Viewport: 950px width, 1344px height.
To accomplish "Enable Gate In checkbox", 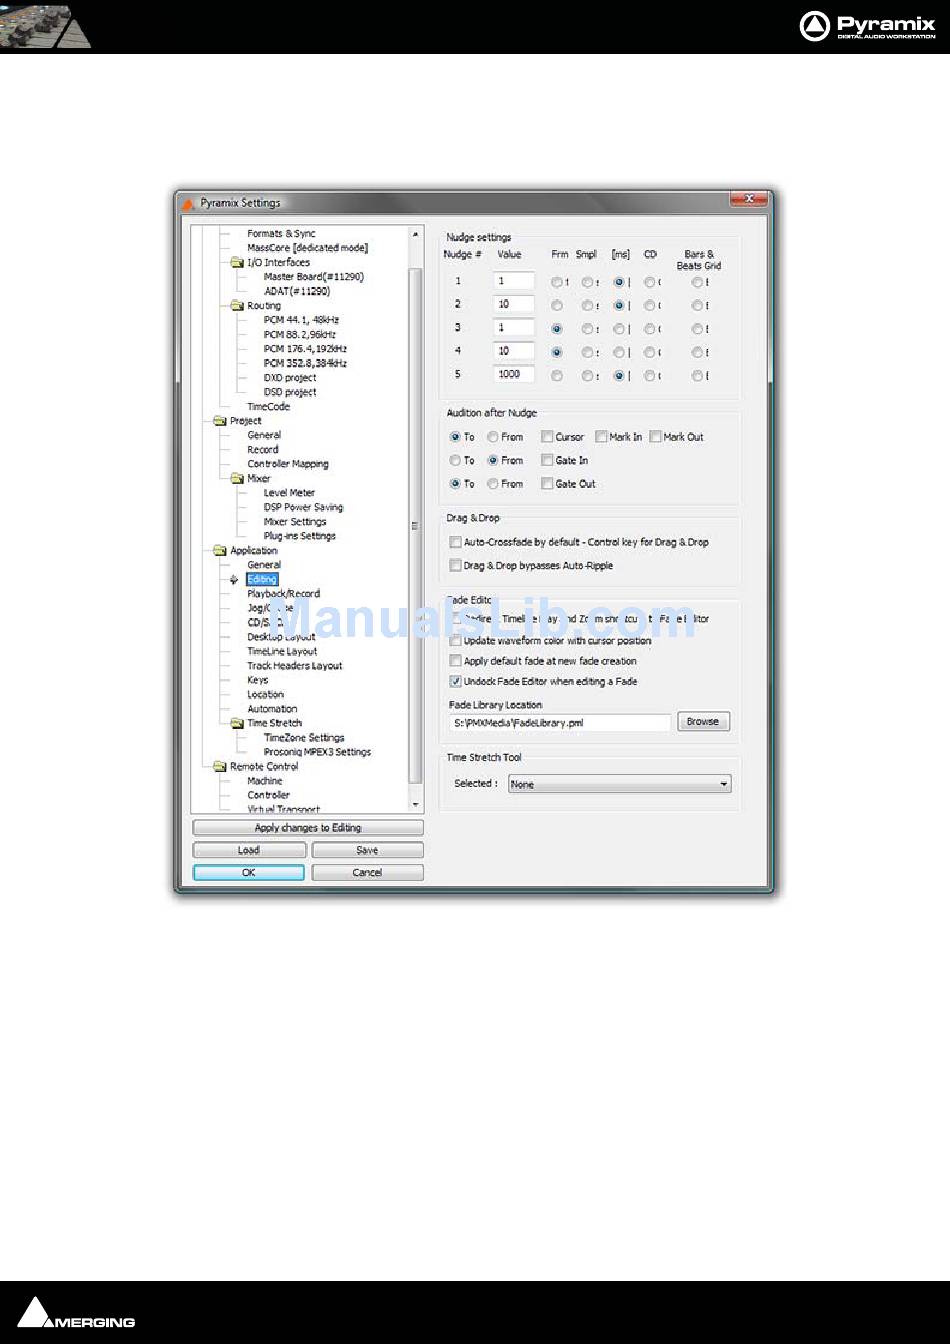I will (547, 461).
